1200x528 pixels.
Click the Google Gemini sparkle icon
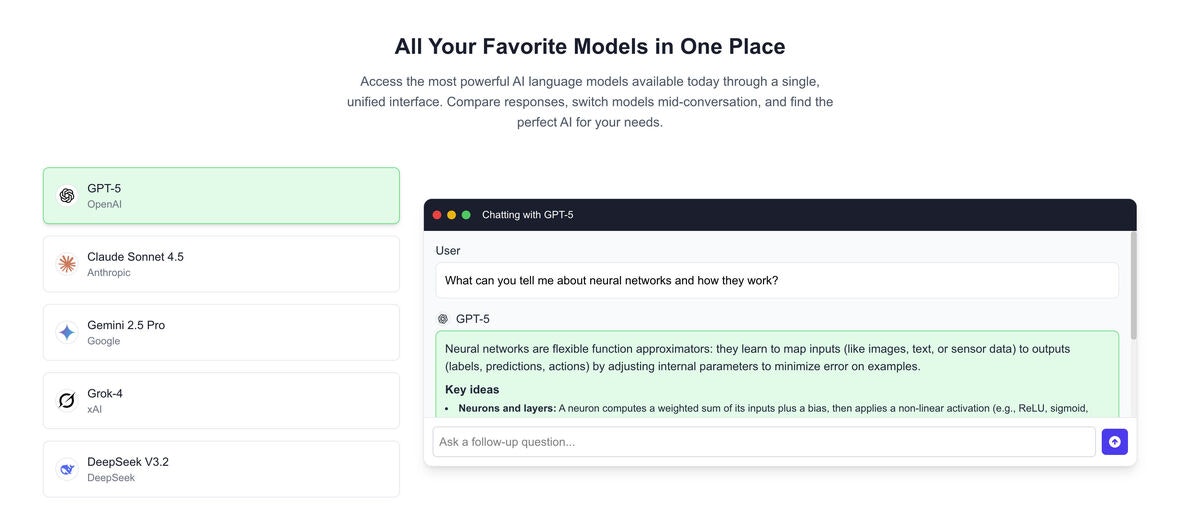coord(67,333)
